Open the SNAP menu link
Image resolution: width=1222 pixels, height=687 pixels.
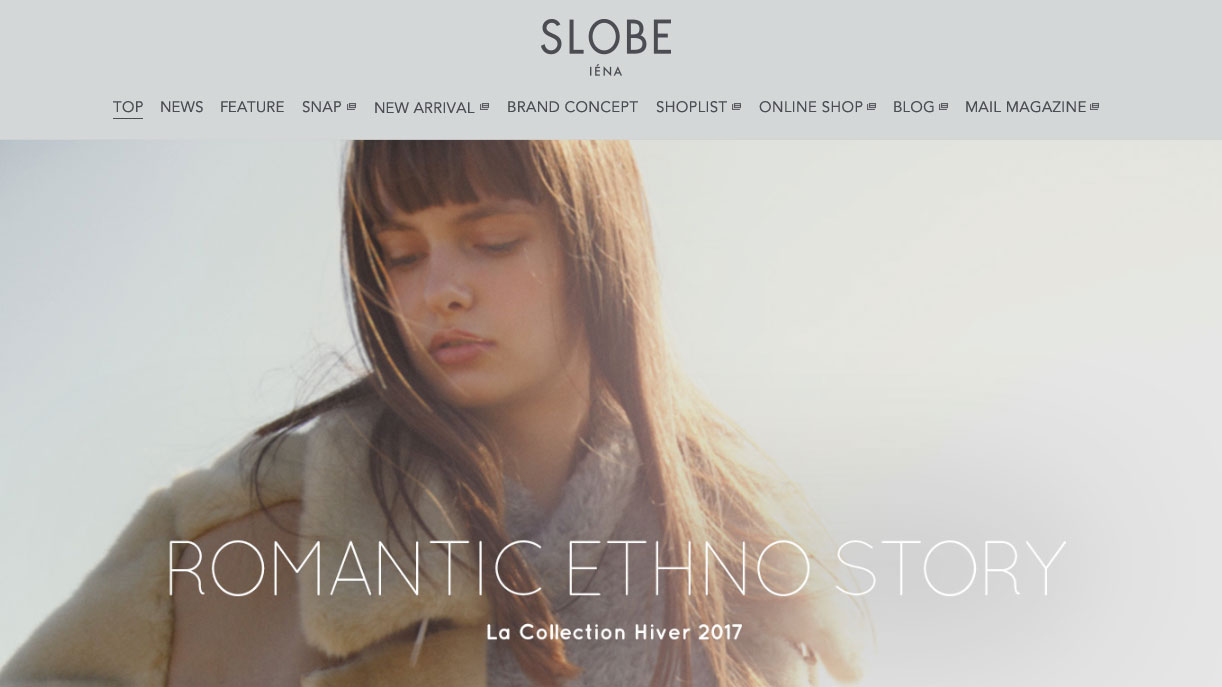coord(322,107)
